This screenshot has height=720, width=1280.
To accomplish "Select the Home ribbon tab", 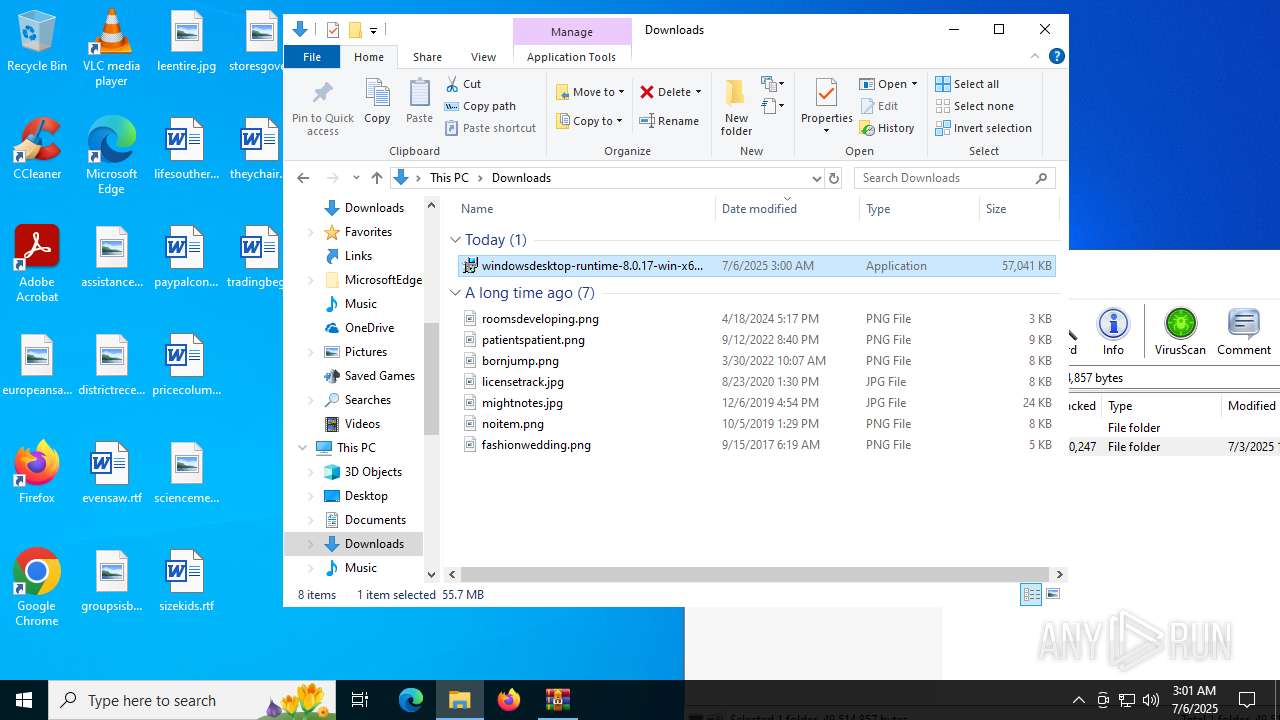I will (x=369, y=57).
